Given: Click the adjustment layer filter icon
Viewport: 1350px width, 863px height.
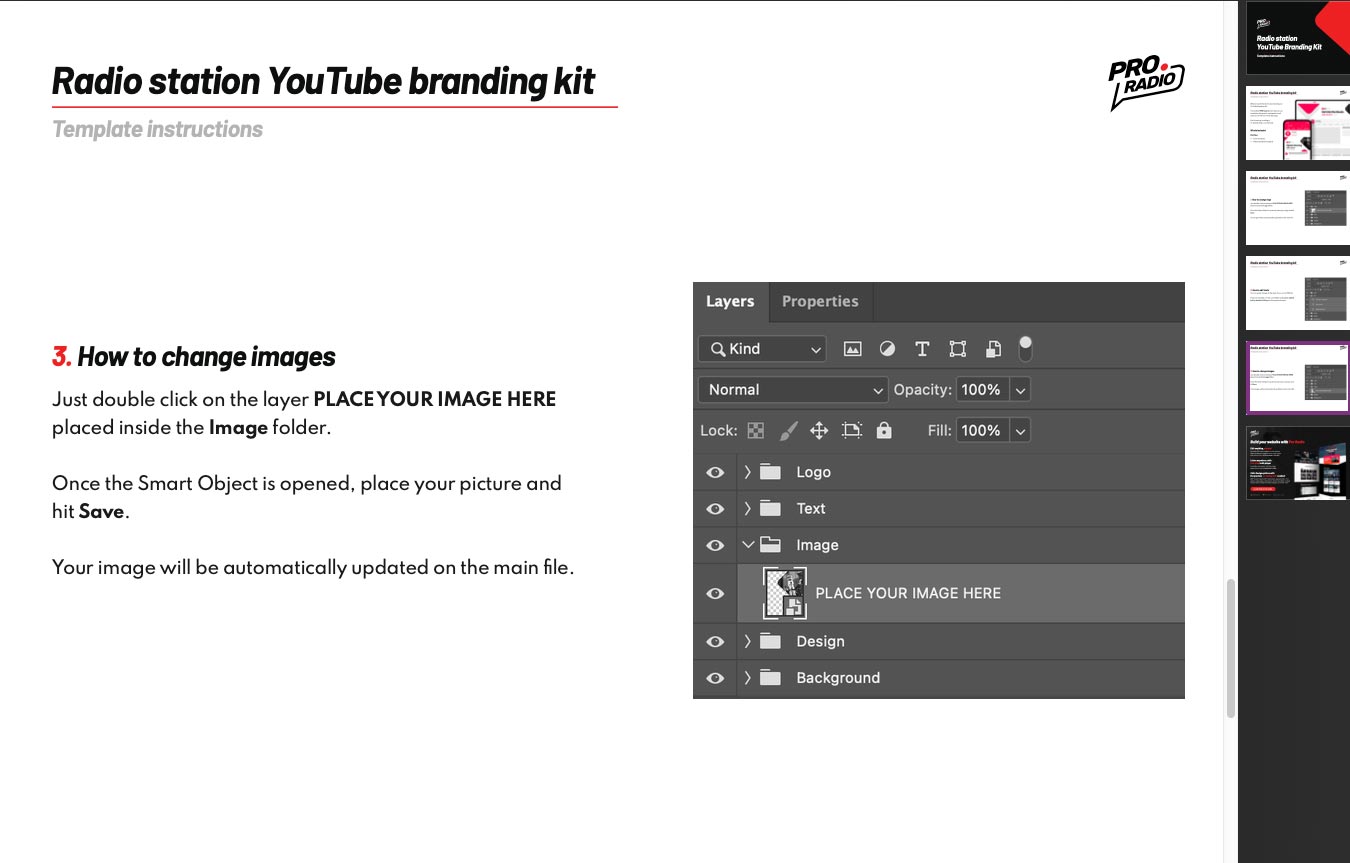Looking at the screenshot, I should click(887, 349).
